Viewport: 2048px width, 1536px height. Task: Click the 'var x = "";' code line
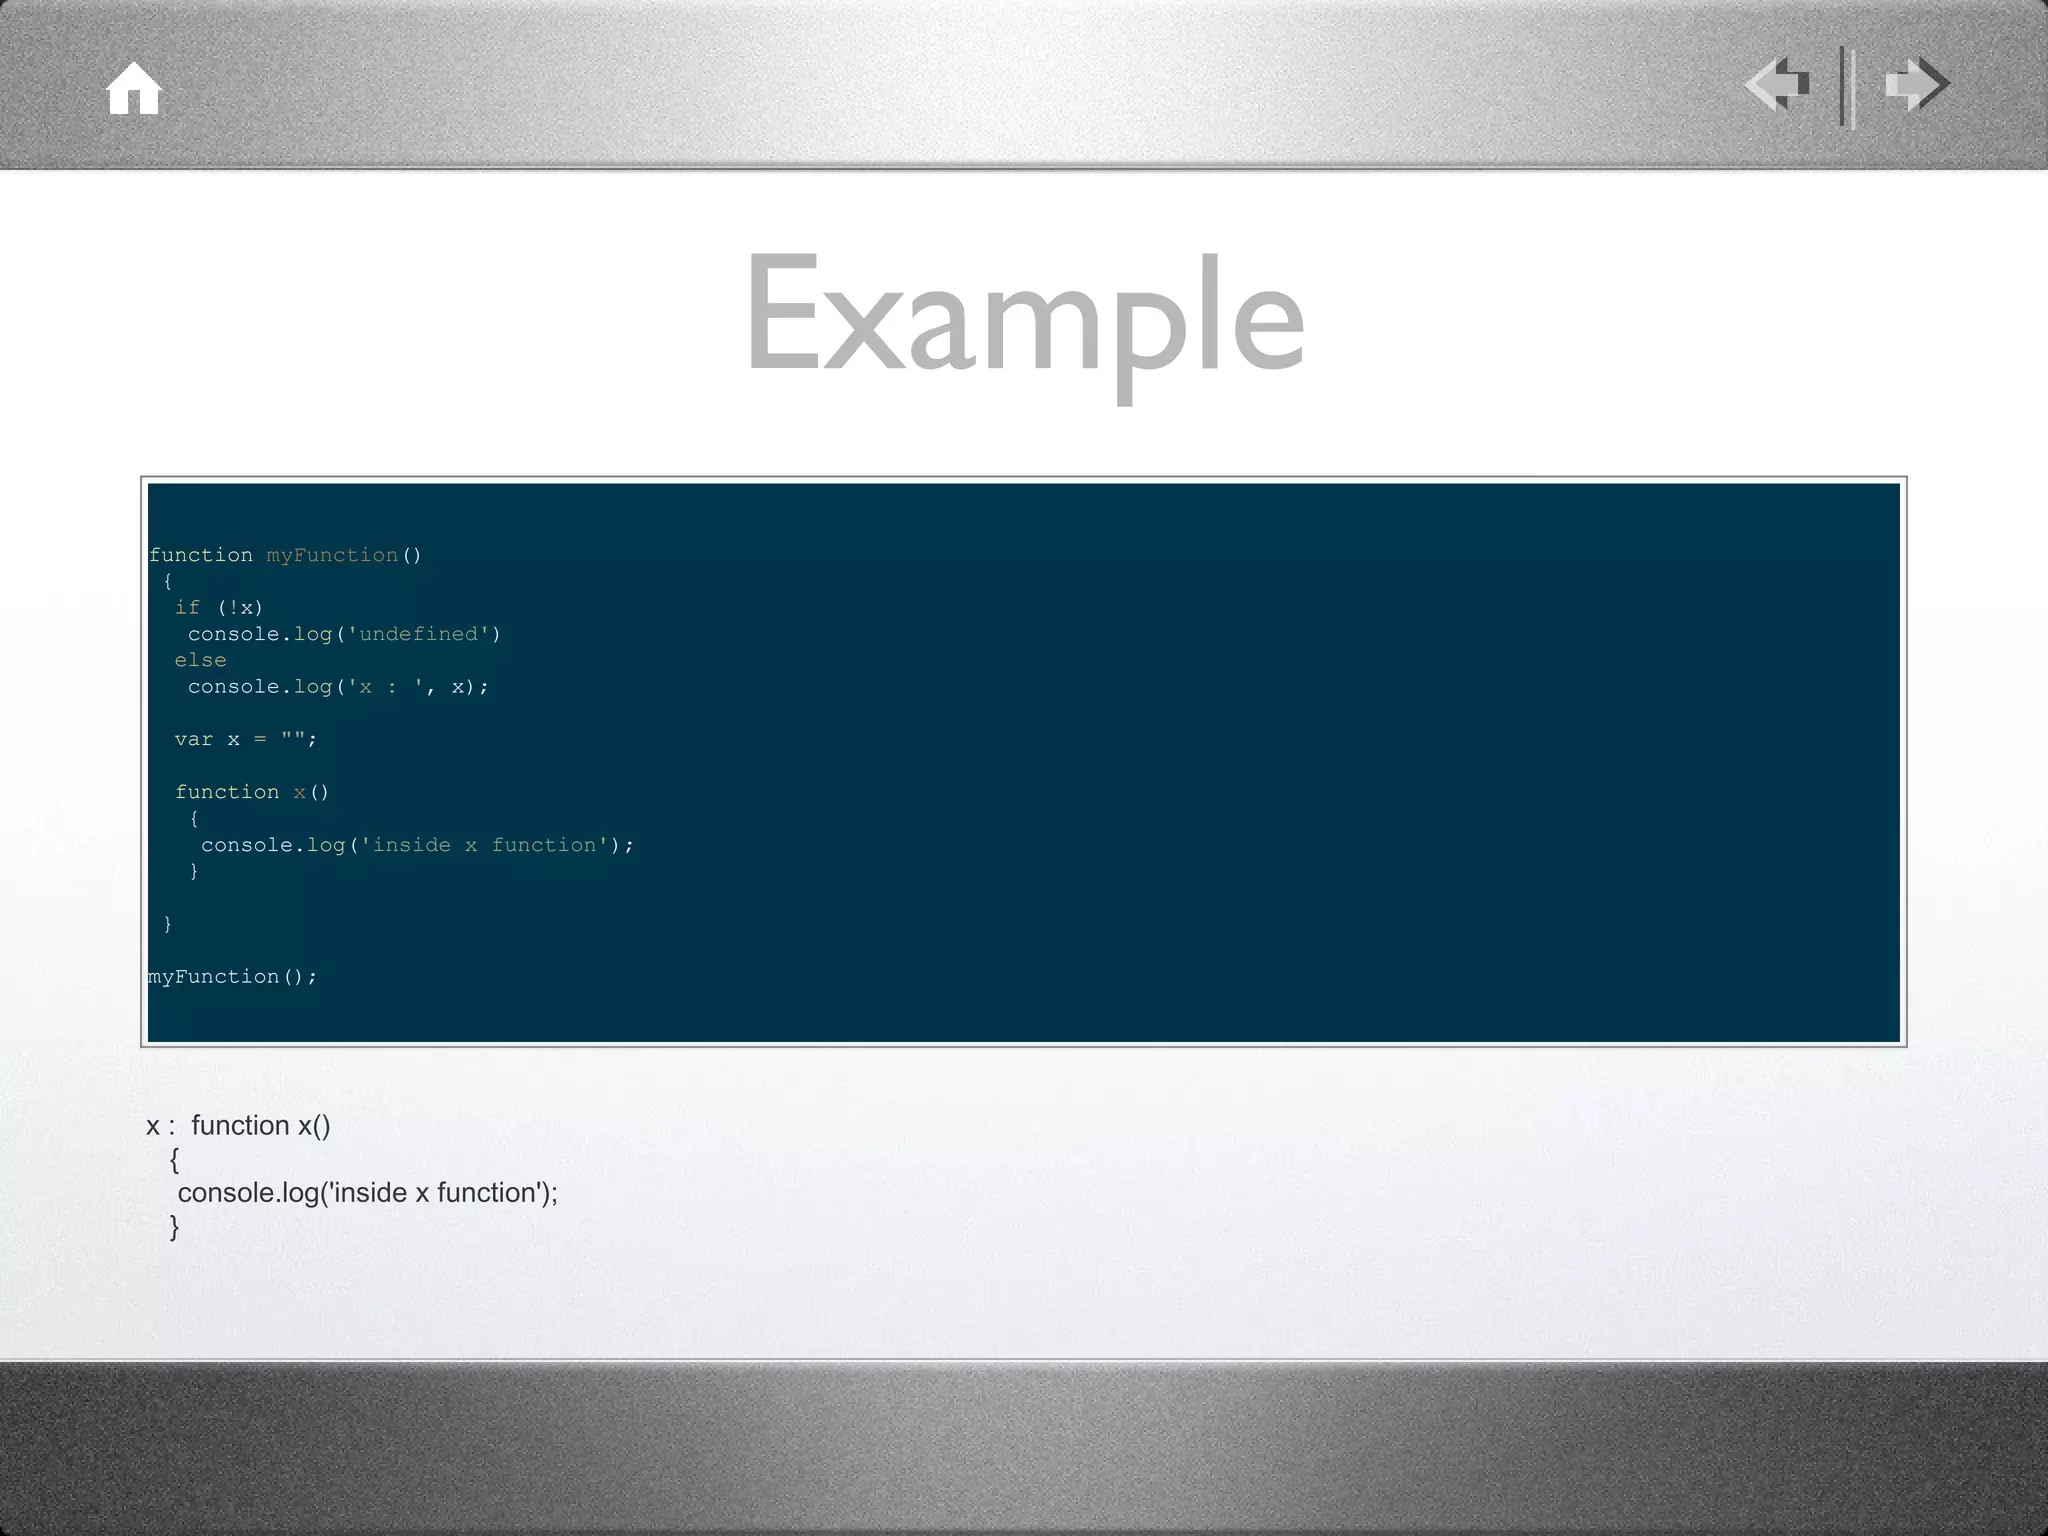(x=245, y=739)
